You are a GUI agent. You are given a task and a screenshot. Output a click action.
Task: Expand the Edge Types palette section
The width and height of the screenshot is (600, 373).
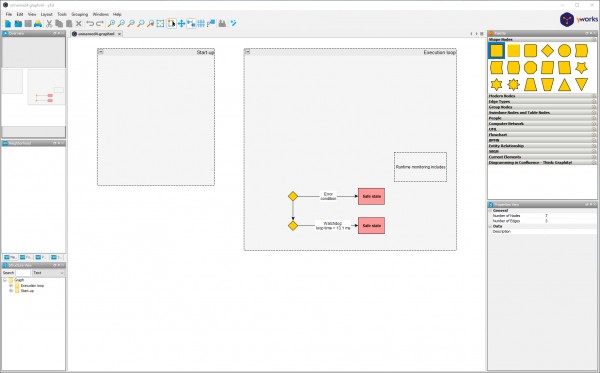click(x=542, y=101)
